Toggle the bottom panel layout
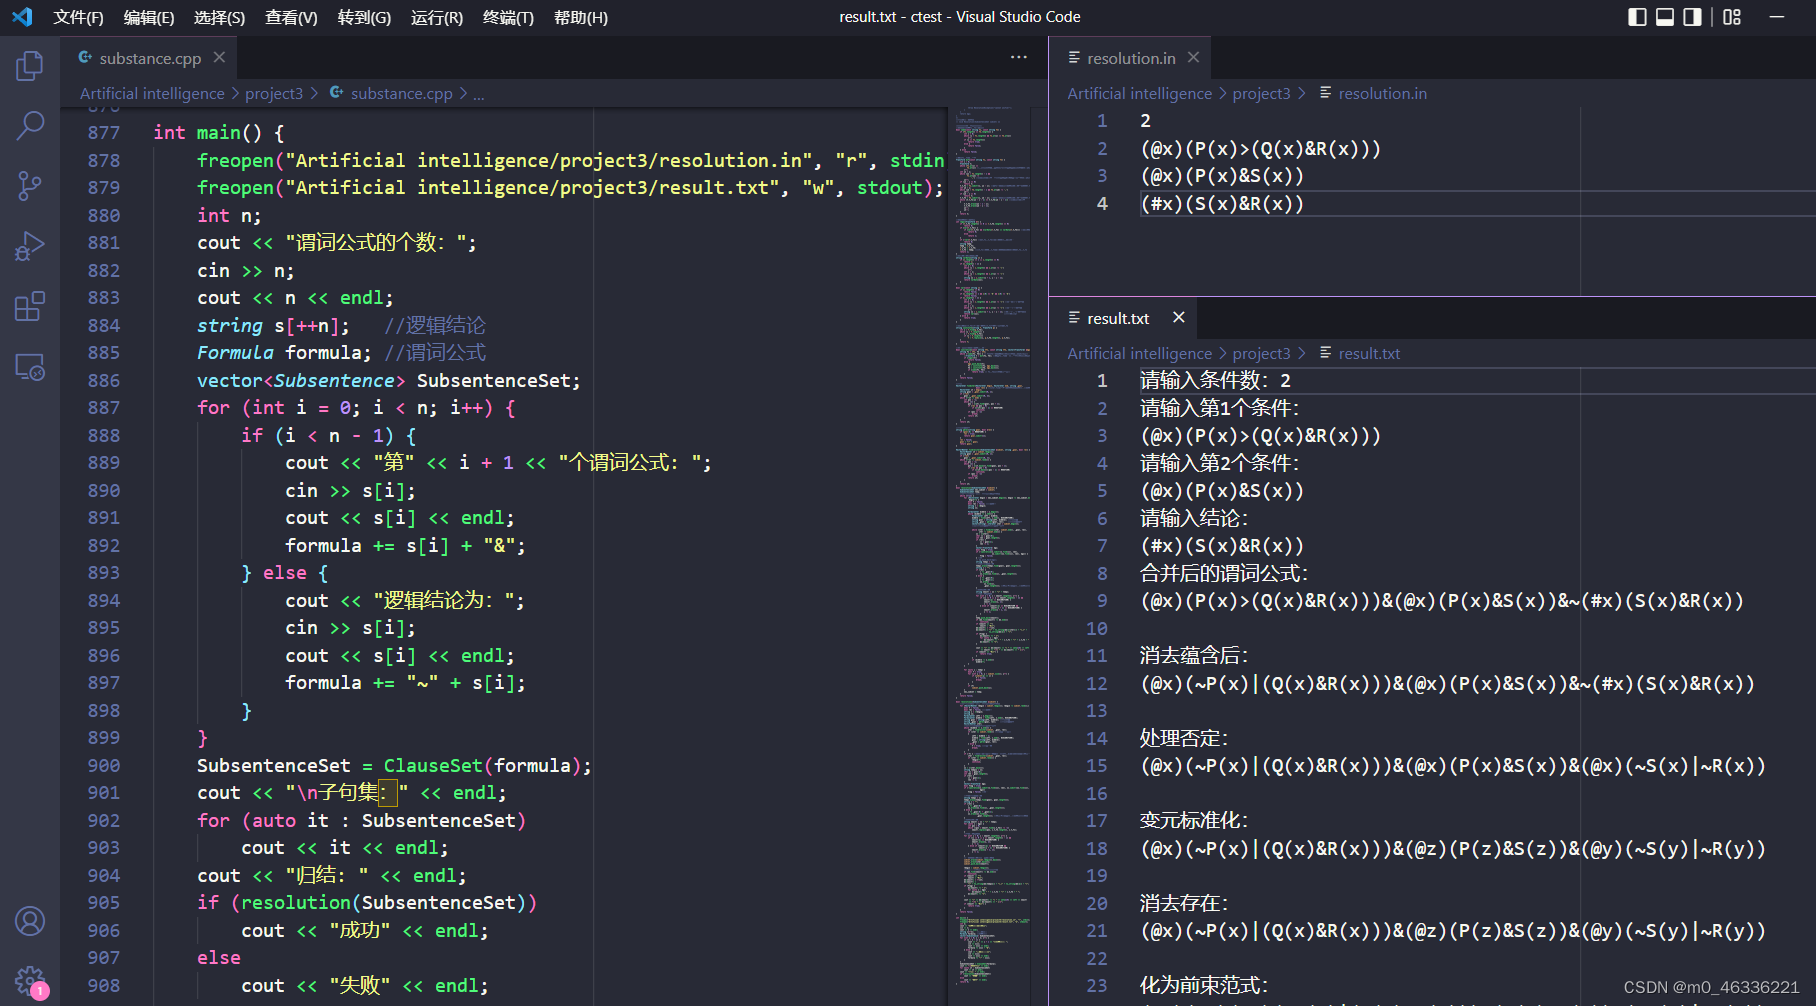The height and width of the screenshot is (1006, 1816). (1665, 17)
